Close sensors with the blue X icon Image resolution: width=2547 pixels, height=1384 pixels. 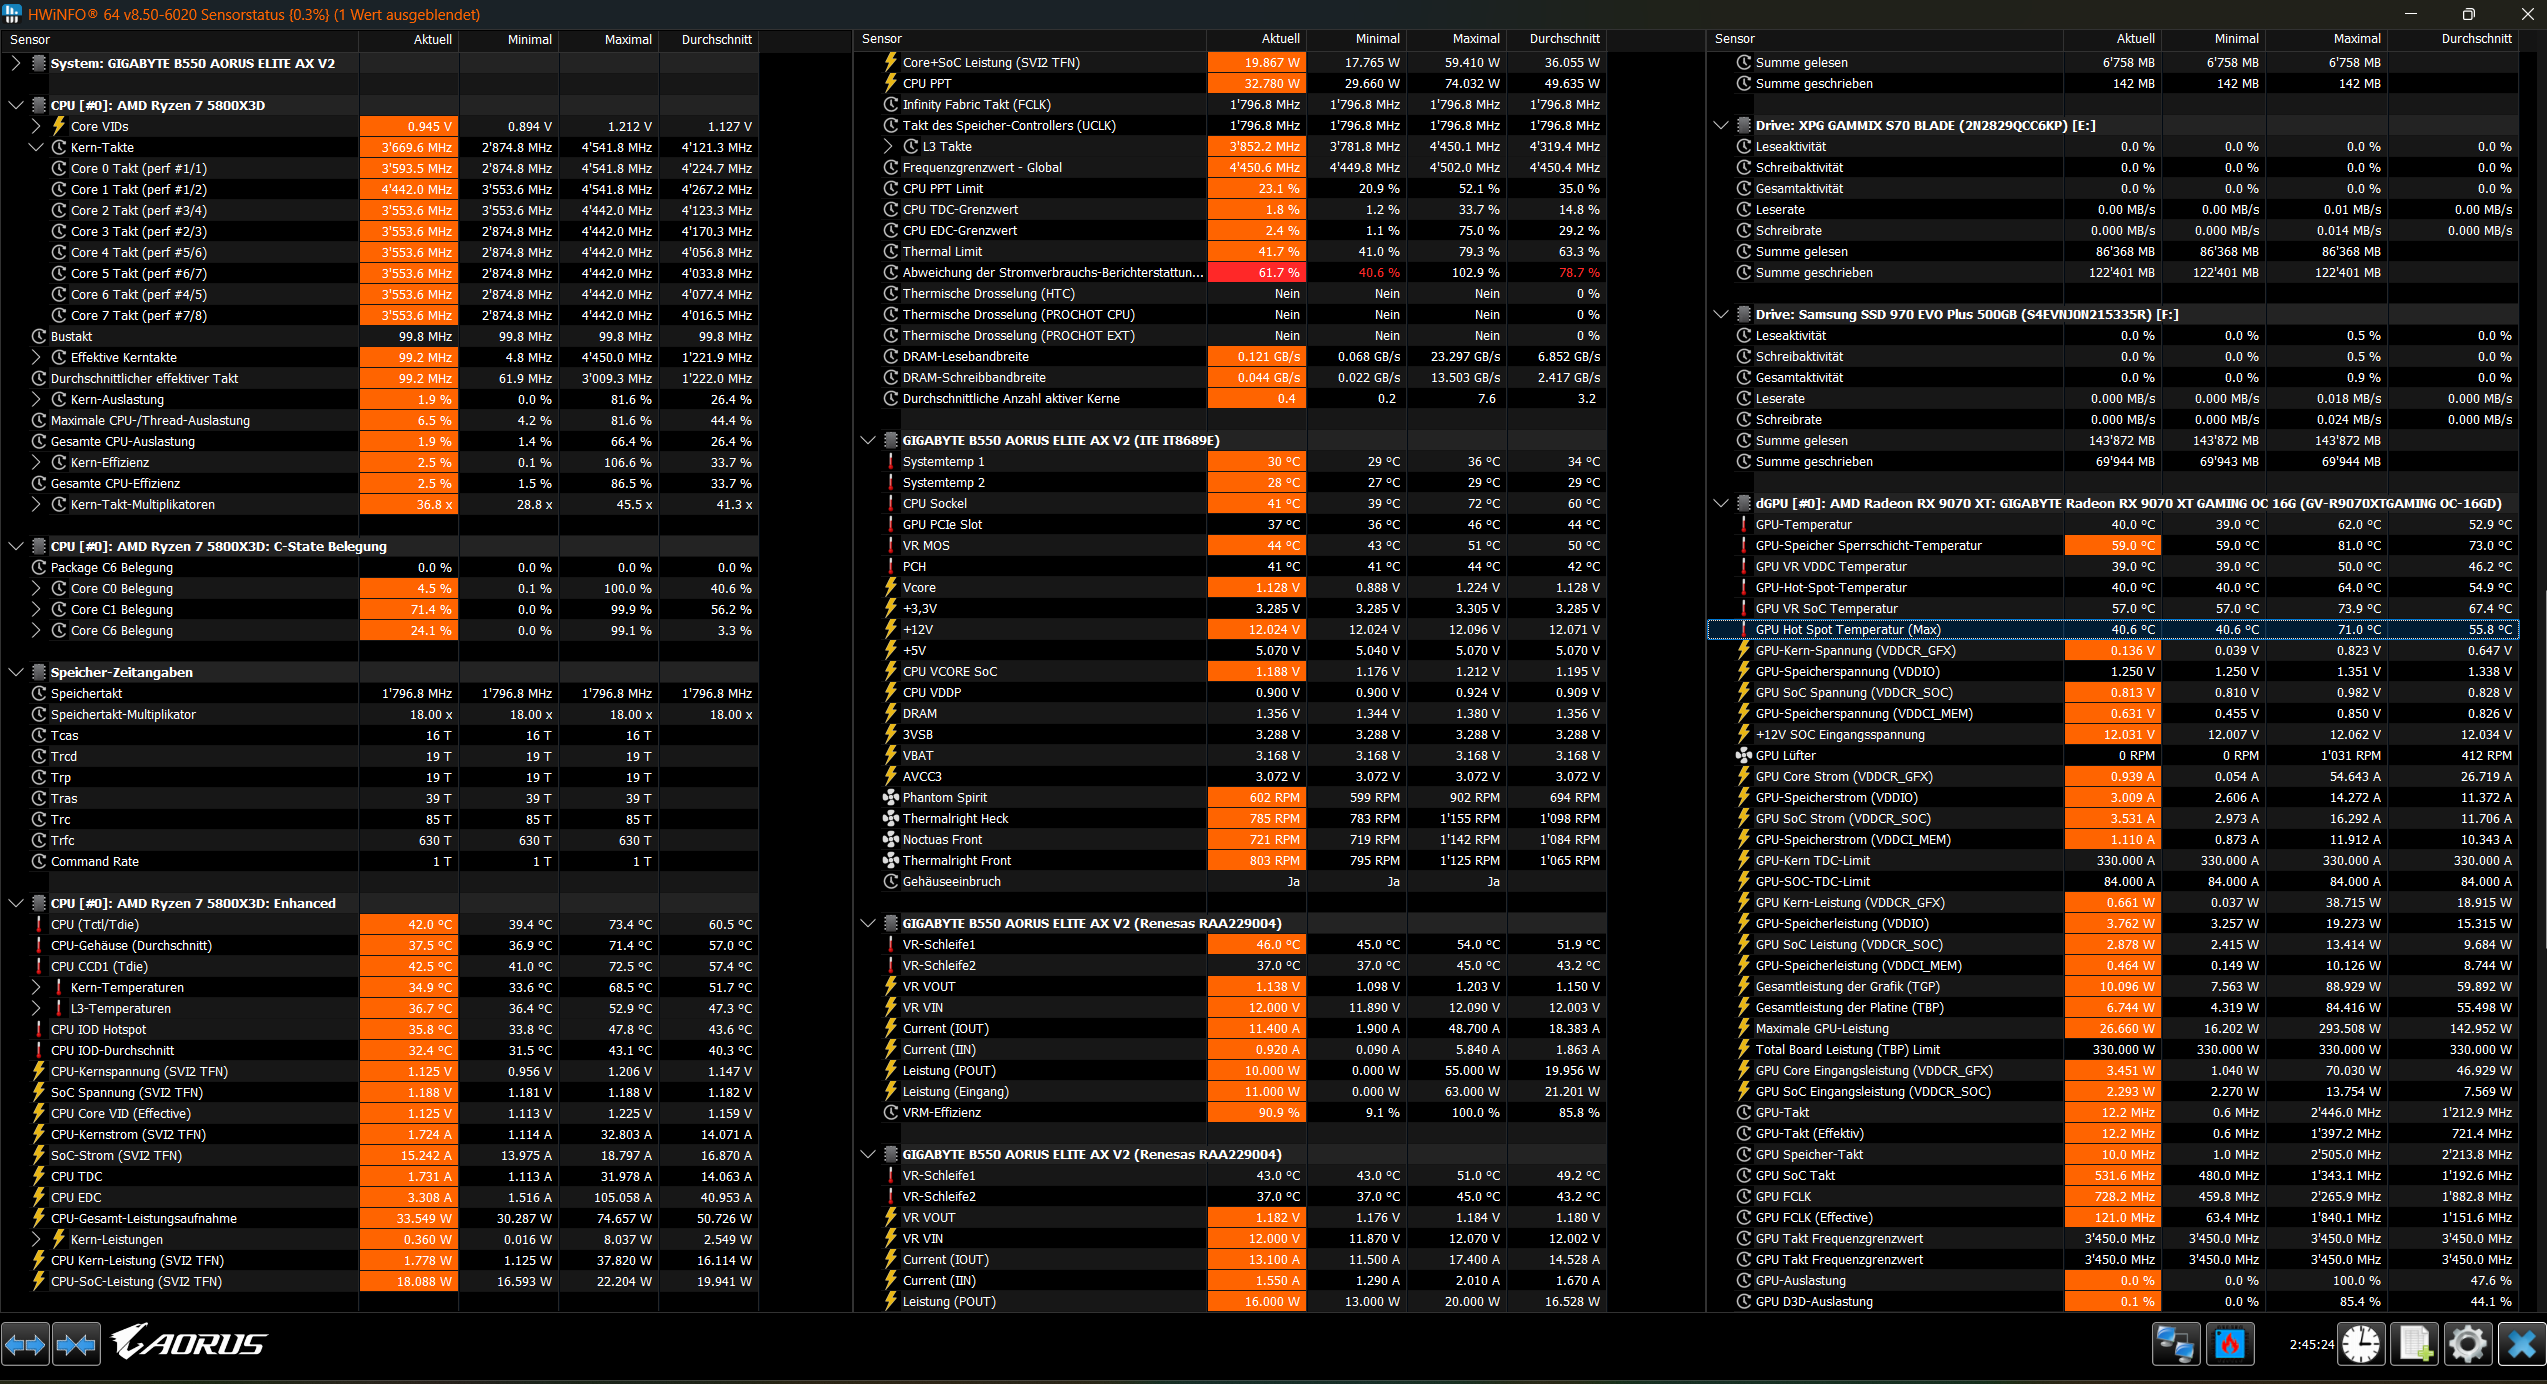coord(2522,1344)
